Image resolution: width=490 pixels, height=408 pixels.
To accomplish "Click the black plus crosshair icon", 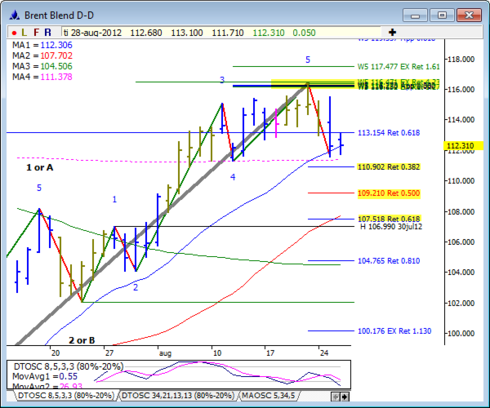I will [x=392, y=32].
